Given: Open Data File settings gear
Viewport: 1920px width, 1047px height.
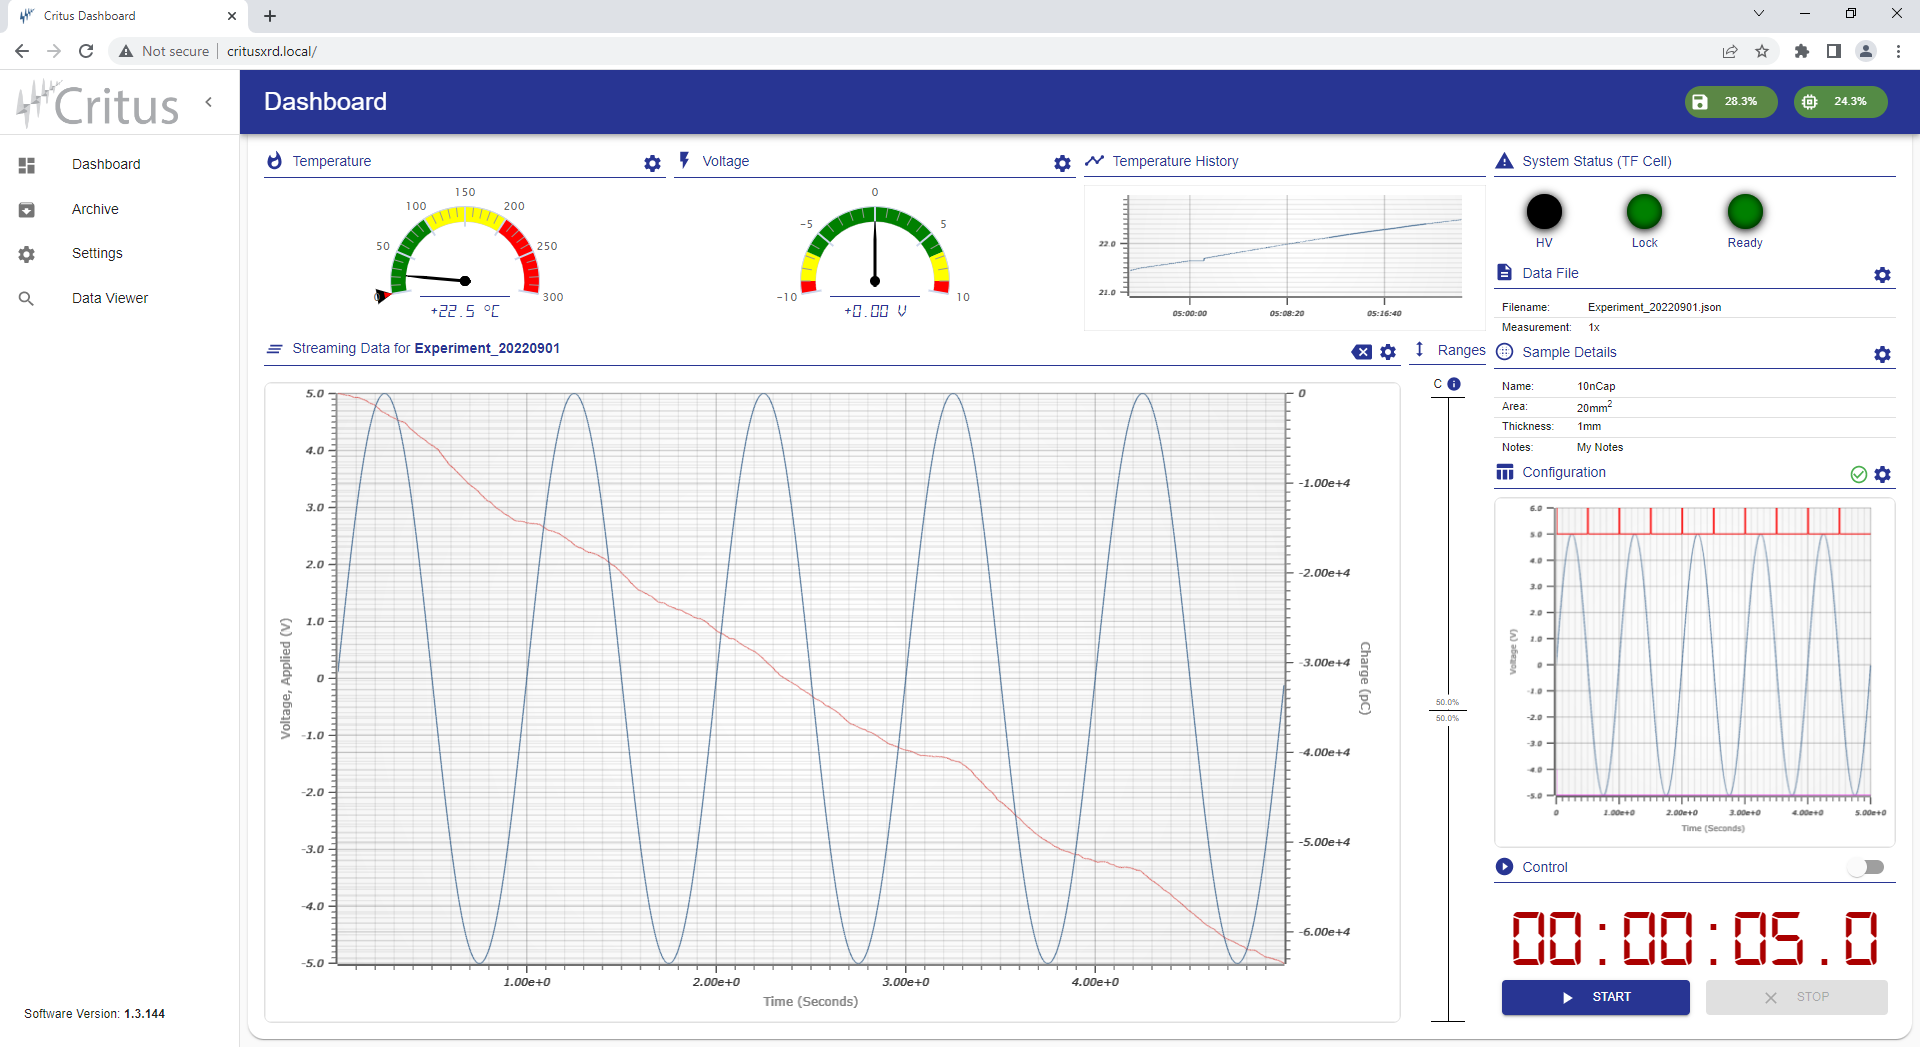Looking at the screenshot, I should point(1882,275).
